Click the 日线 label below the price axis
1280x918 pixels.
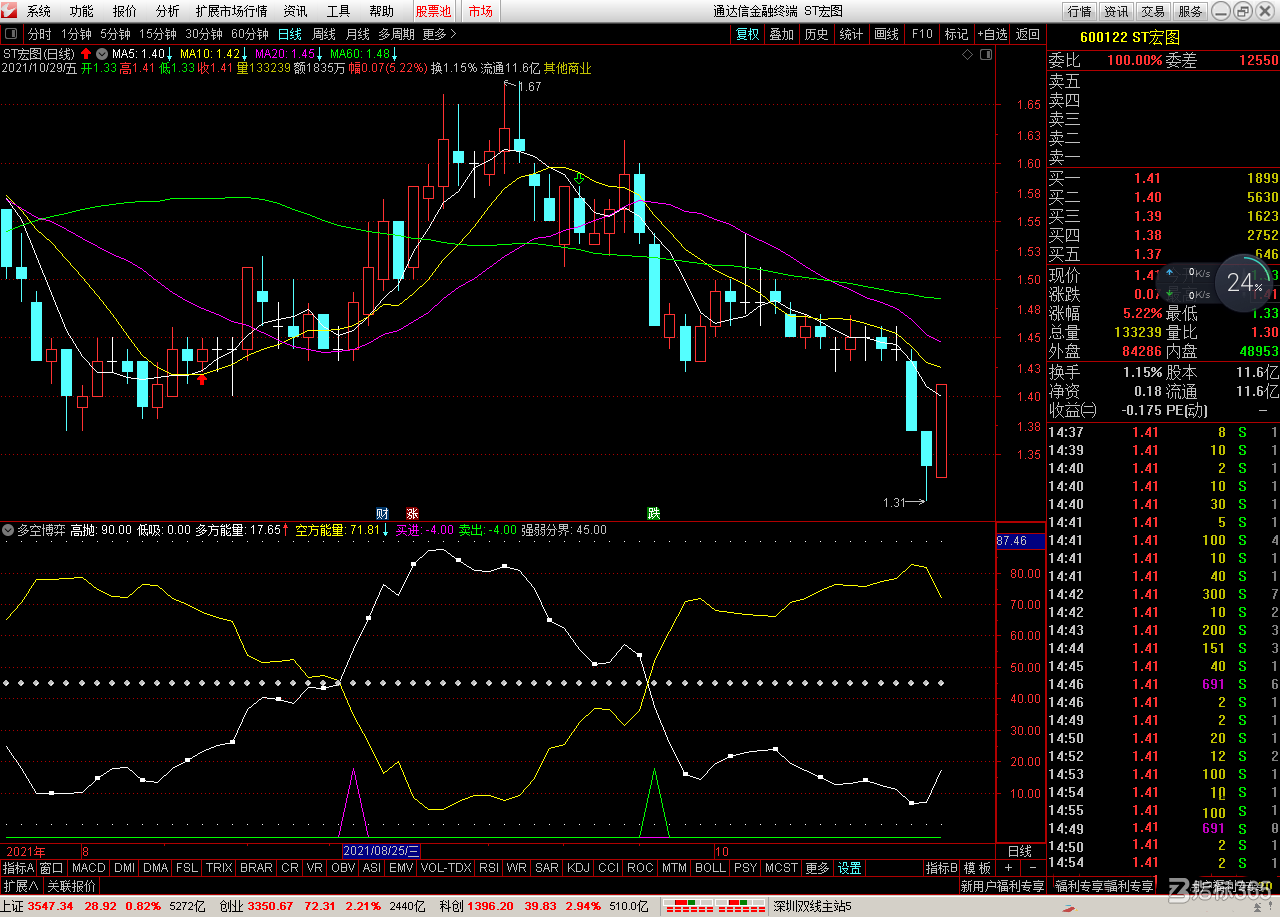(1020, 851)
